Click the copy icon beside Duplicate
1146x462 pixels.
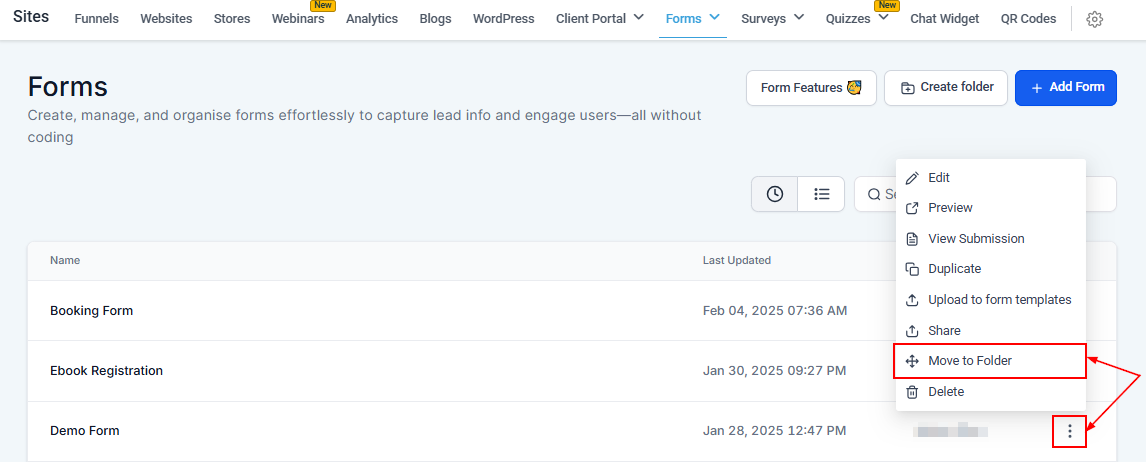[x=912, y=269]
